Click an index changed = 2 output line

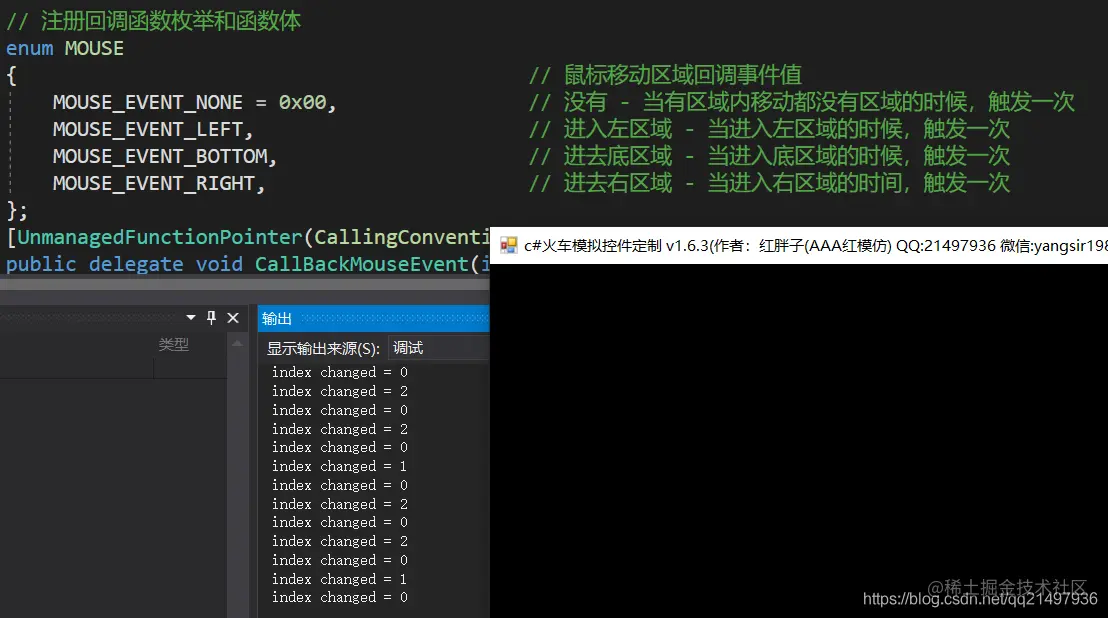pyautogui.click(x=340, y=391)
